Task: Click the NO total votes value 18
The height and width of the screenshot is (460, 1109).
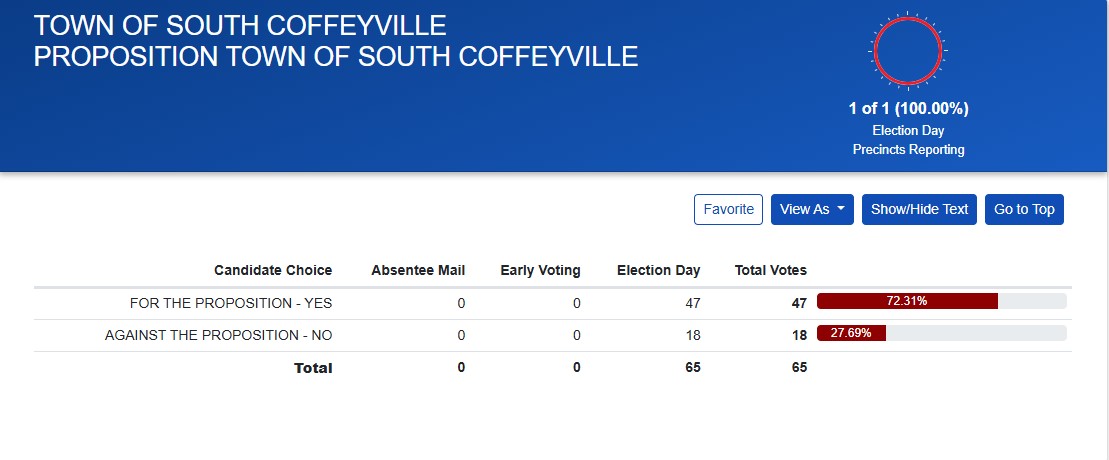Action: pos(798,335)
